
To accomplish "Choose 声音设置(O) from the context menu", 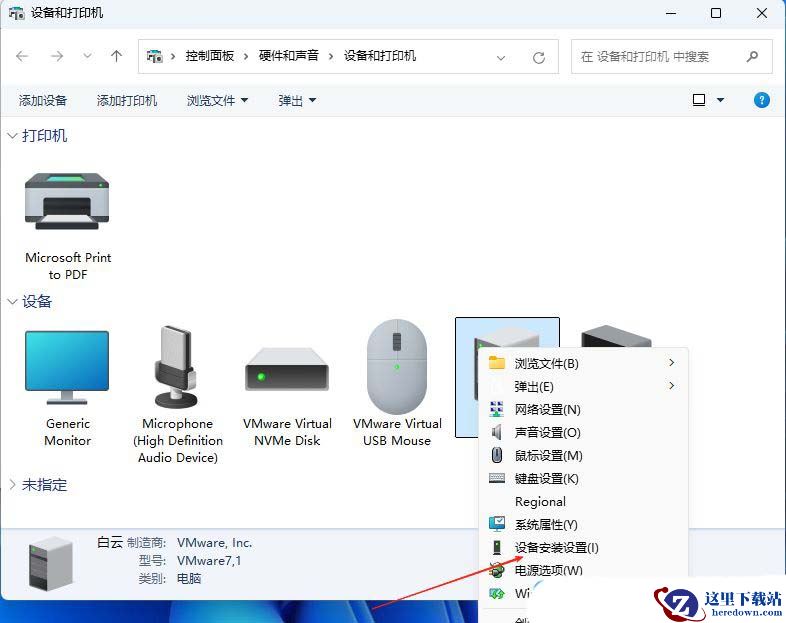I will (x=583, y=433).
